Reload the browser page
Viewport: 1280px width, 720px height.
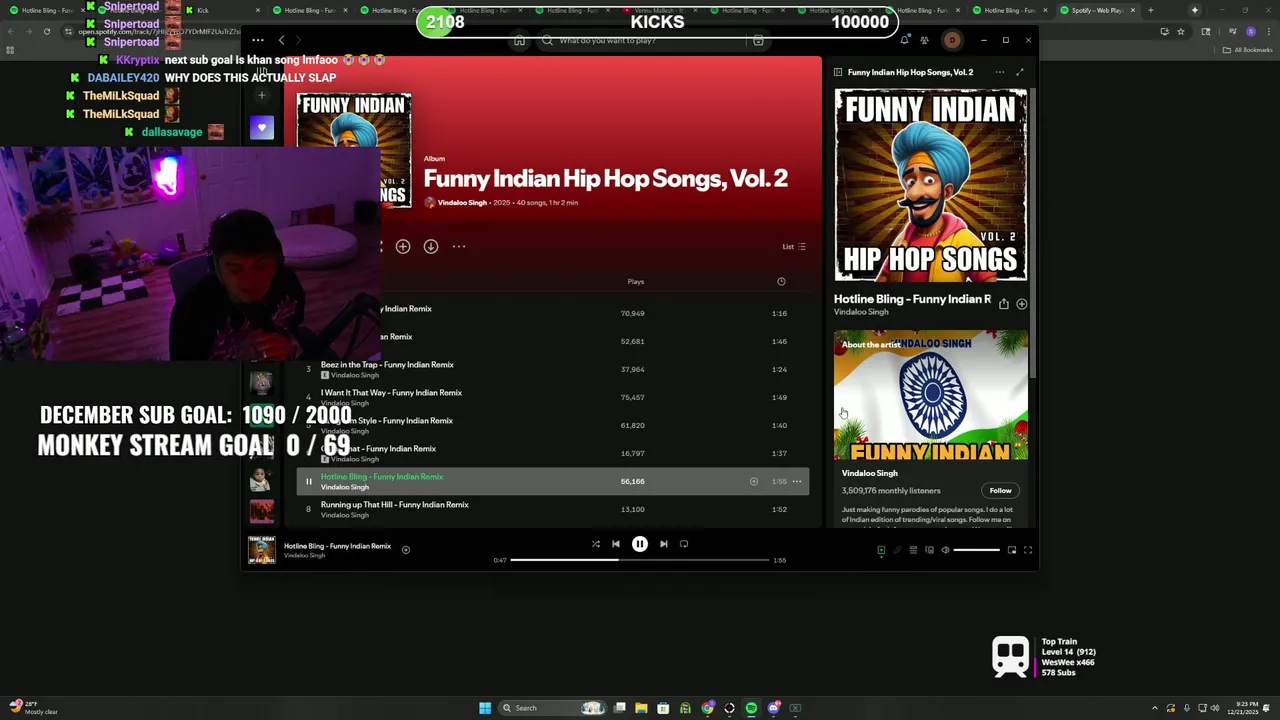pyautogui.click(x=47, y=31)
